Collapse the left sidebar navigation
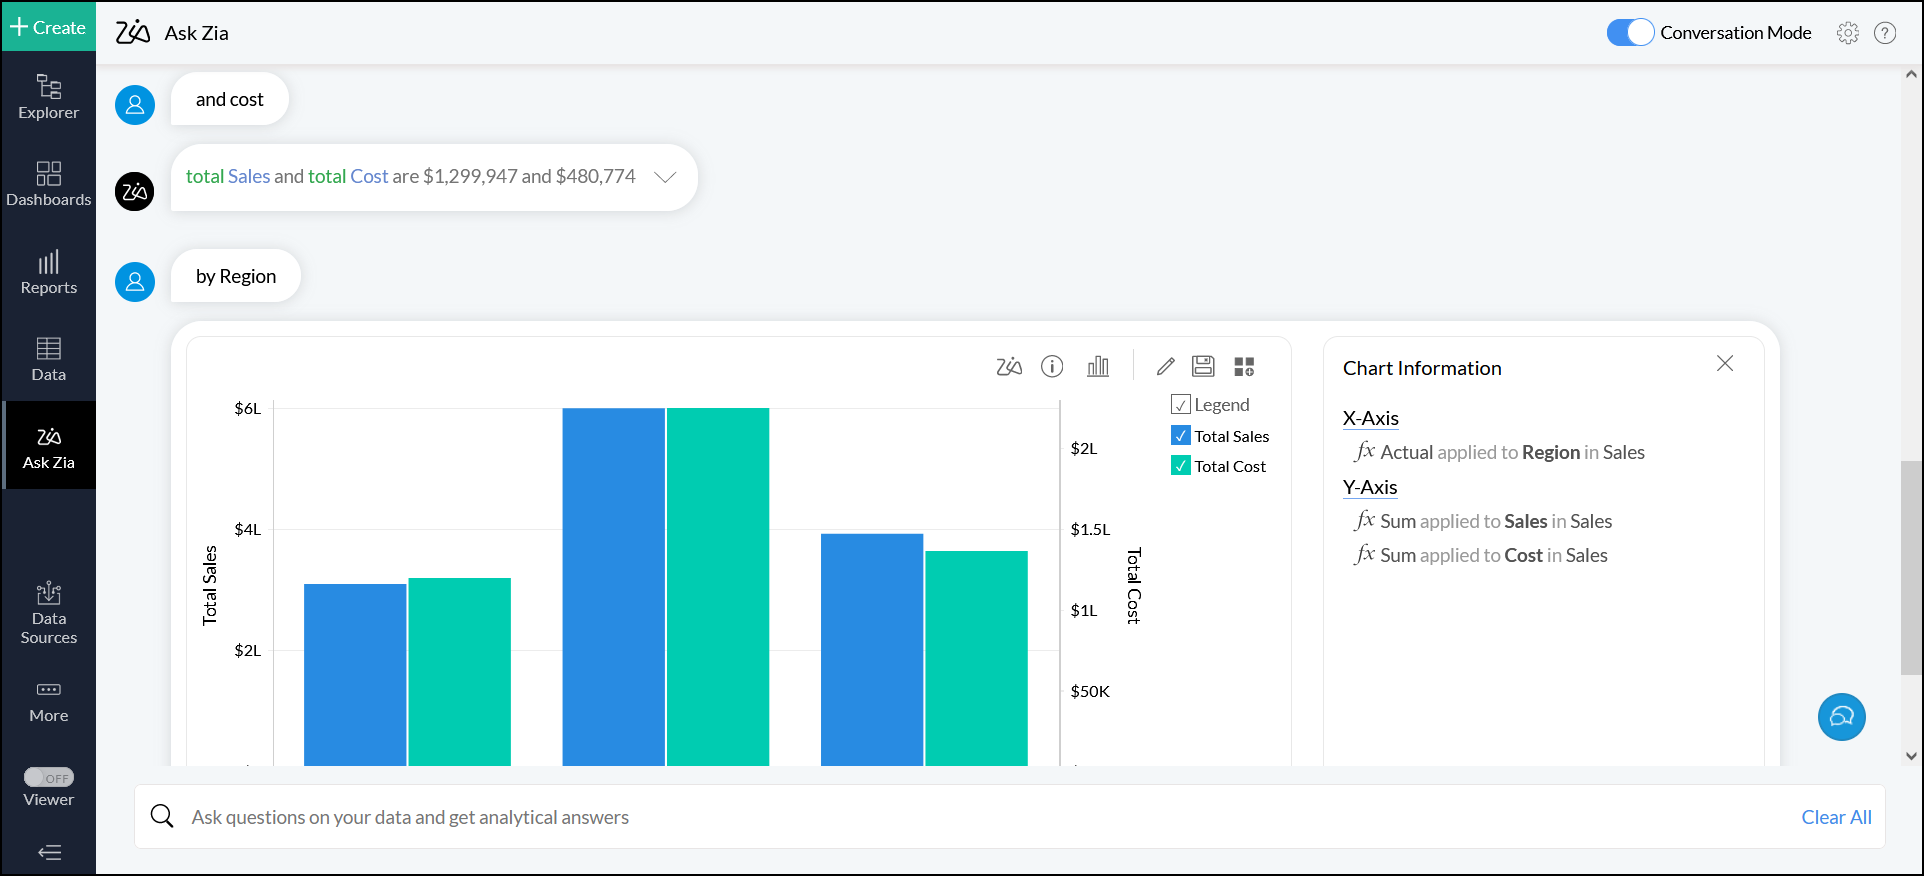 (49, 852)
